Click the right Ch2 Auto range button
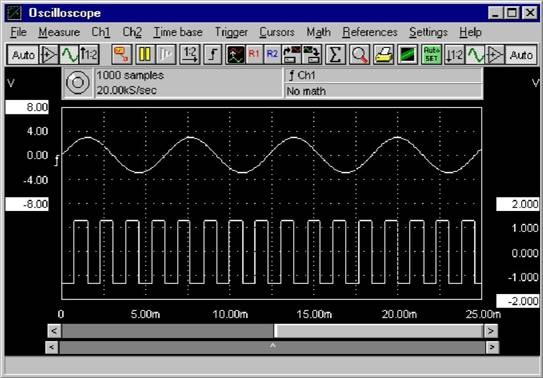 521,55
